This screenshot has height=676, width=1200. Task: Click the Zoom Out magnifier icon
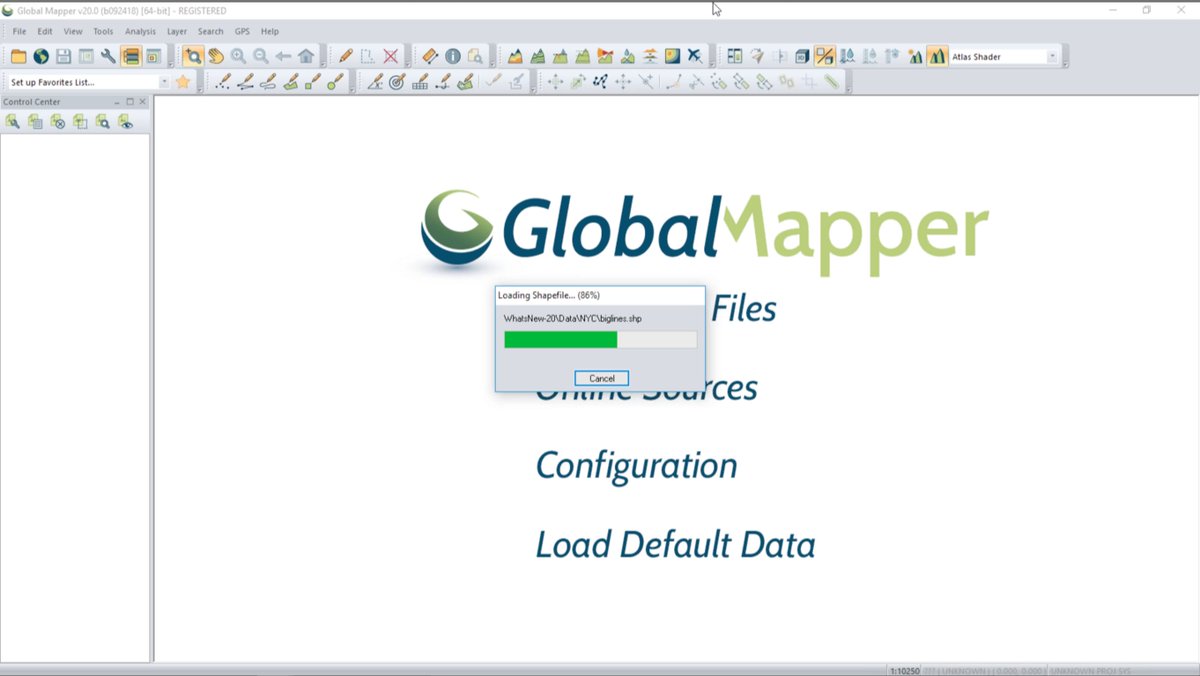pyautogui.click(x=260, y=57)
